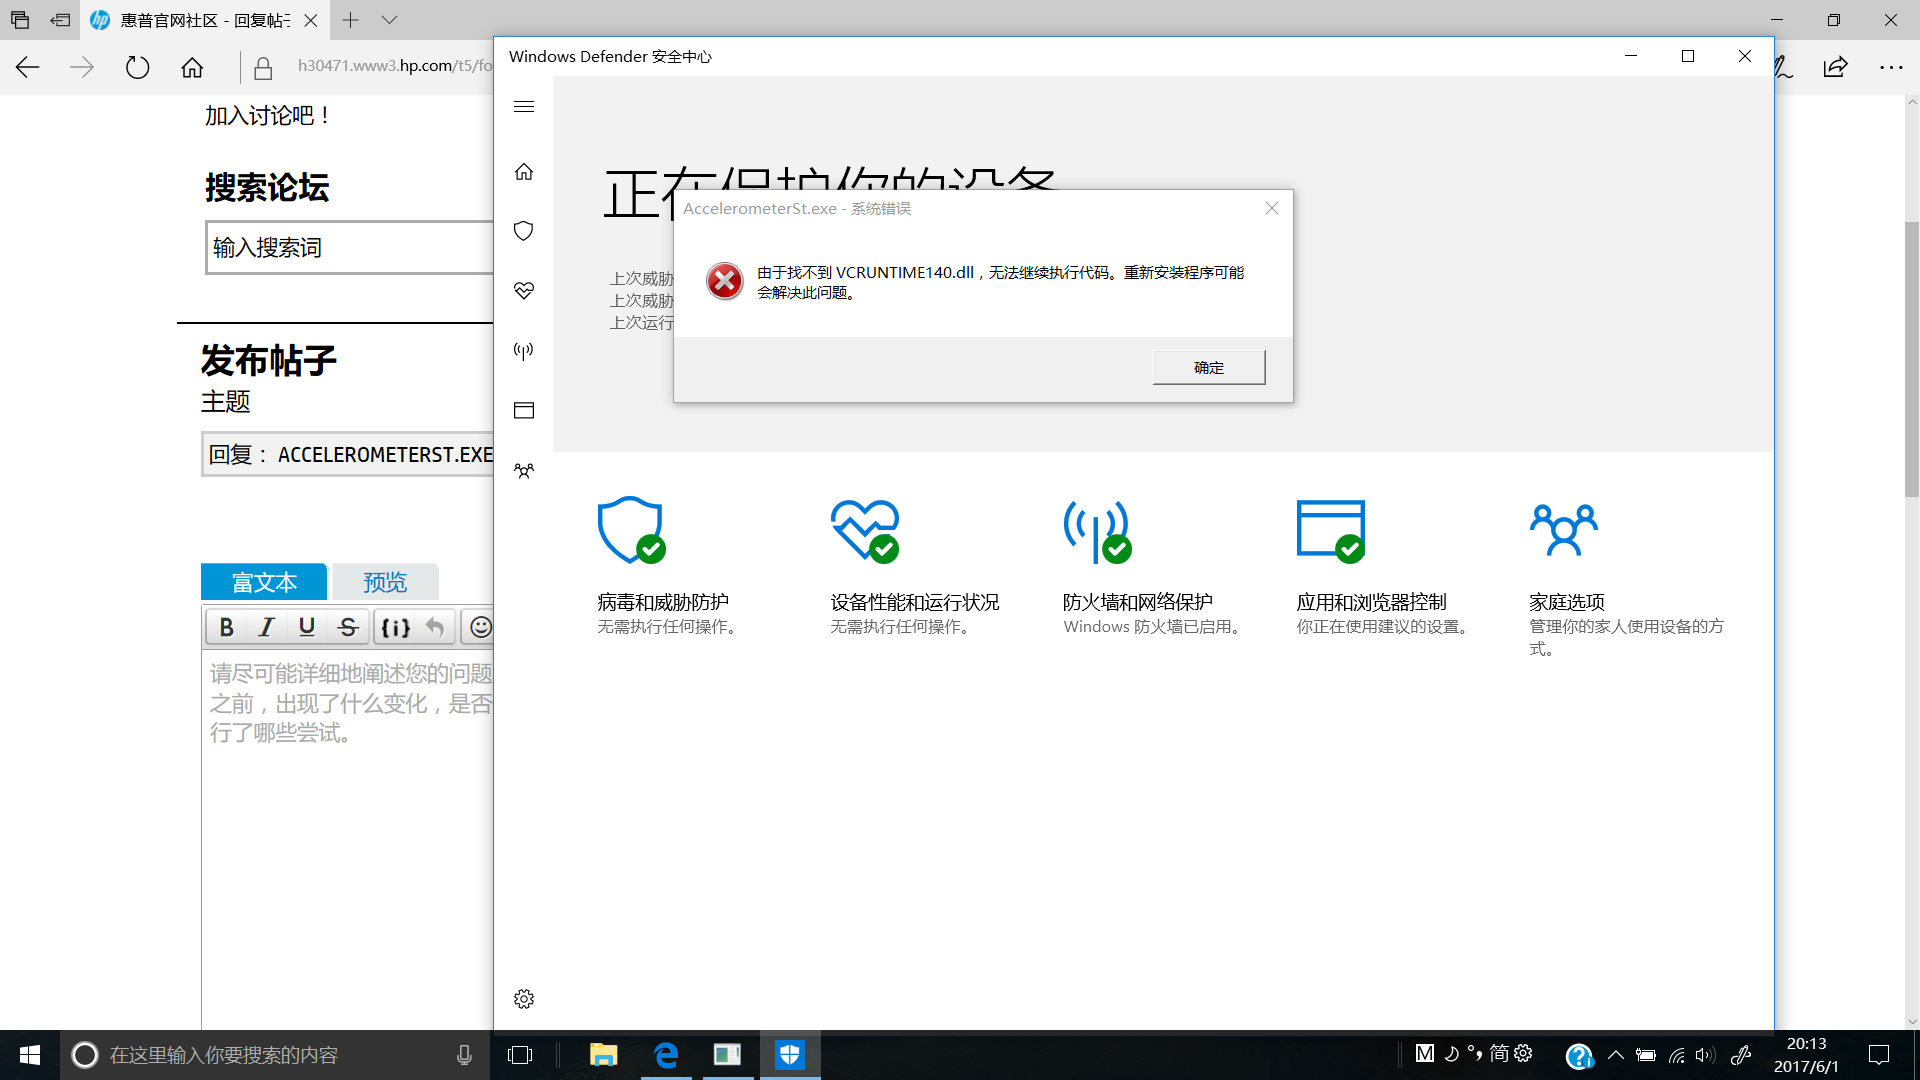
Task: Click the Cortana microphone icon
Action: pos(464,1055)
